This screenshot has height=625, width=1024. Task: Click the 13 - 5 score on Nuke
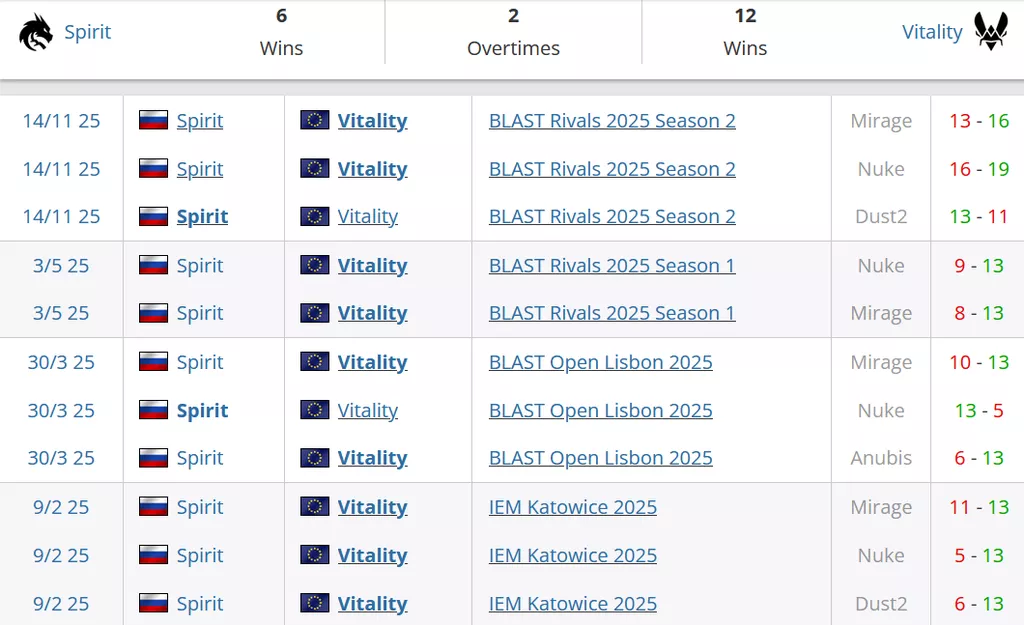point(979,410)
